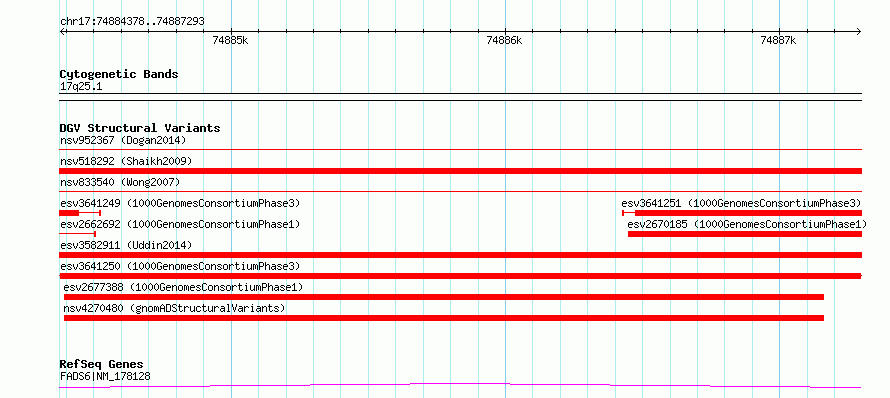Open variant nsv833540 (Wong2007) label

click(120, 182)
